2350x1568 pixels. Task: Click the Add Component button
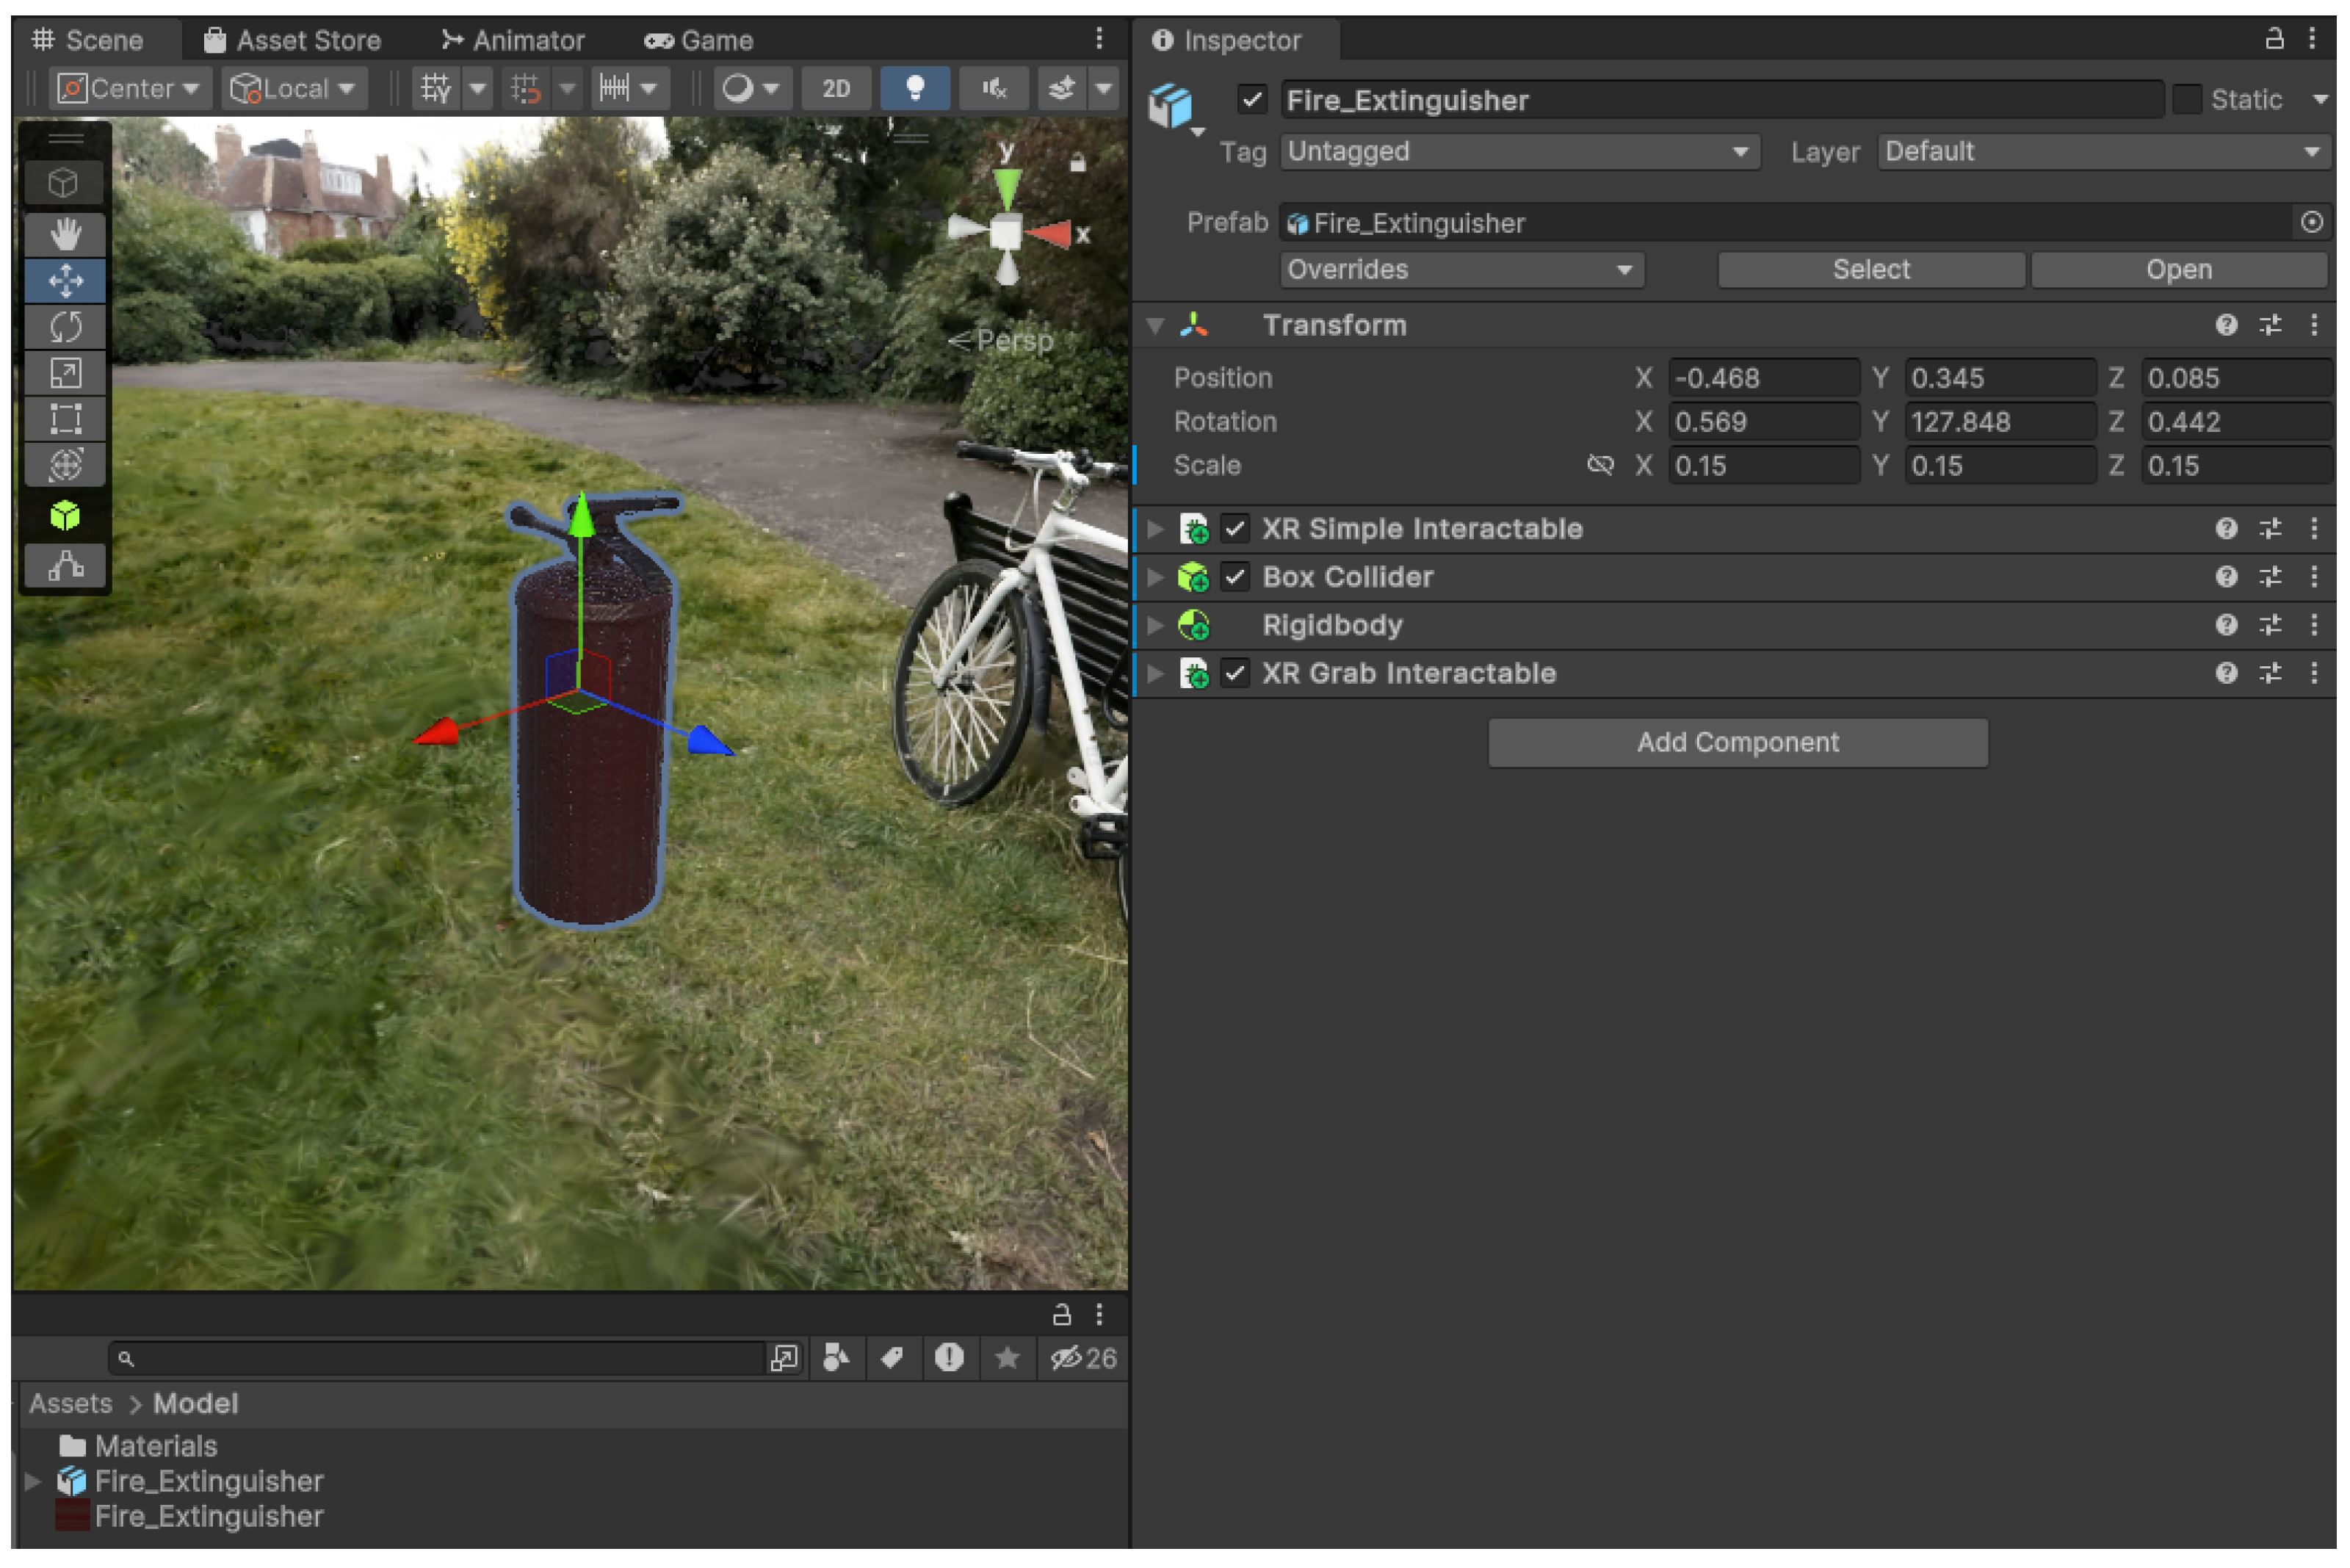coord(1737,742)
